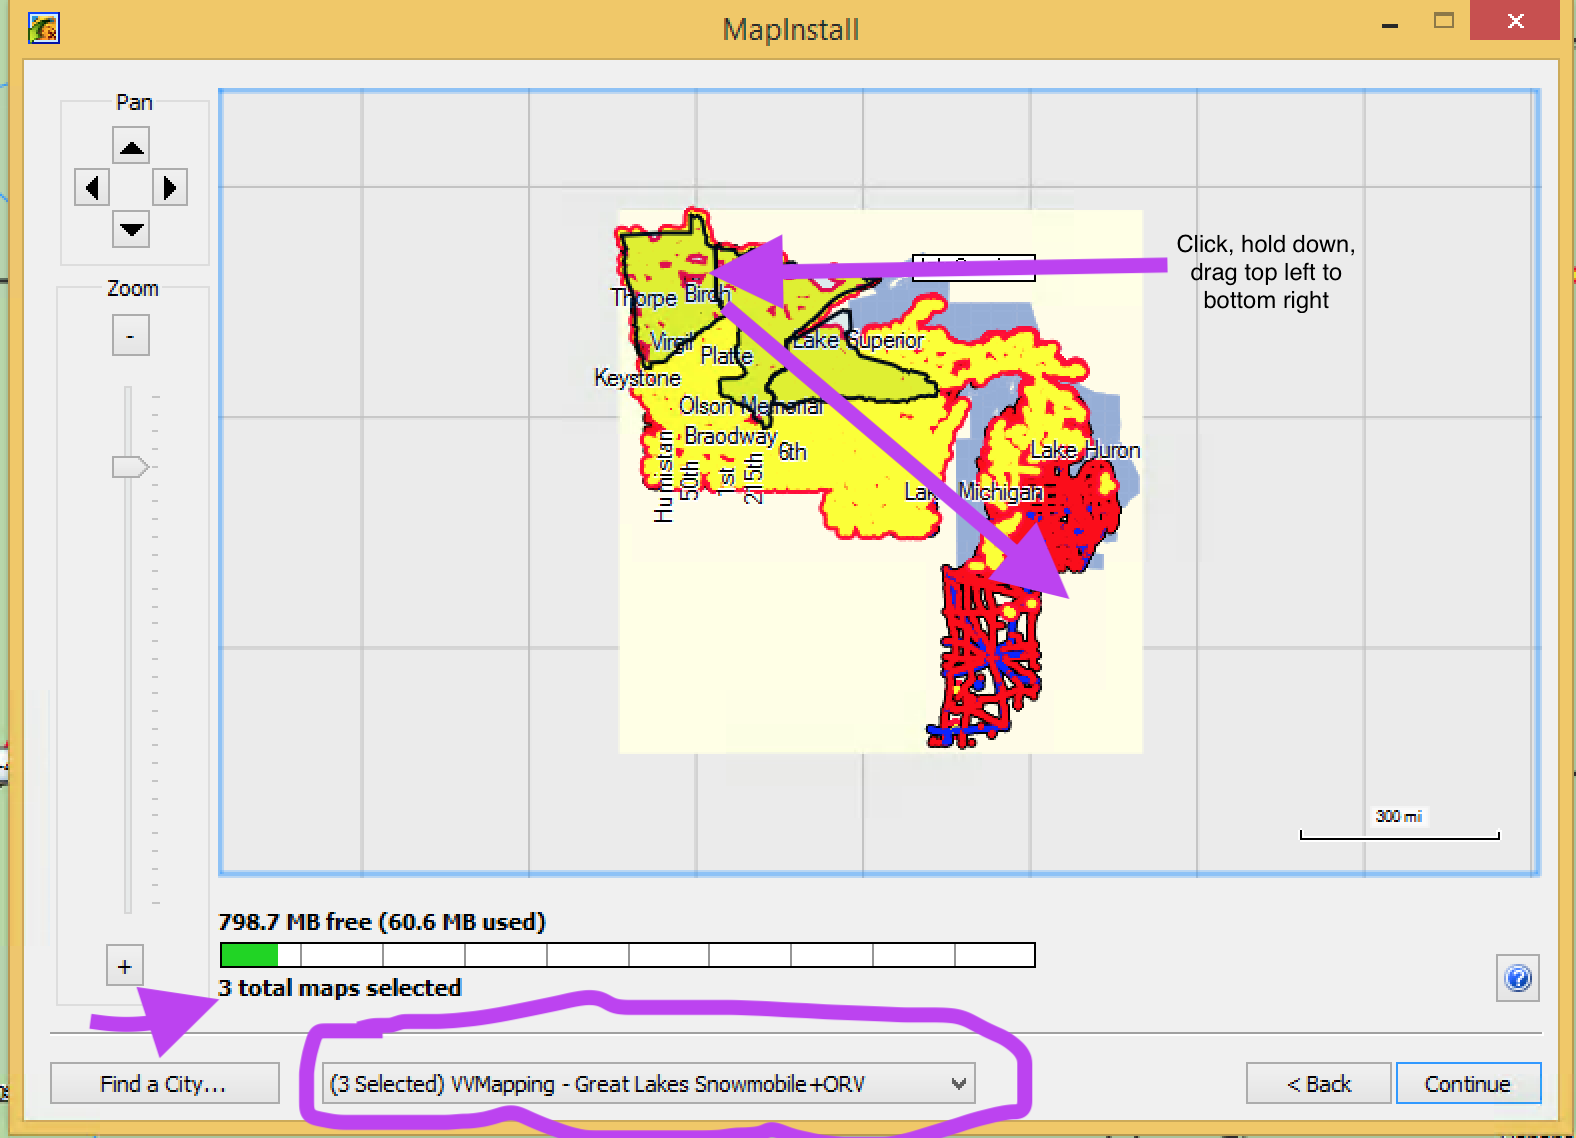Click the Lake Huron label on the map
The image size is (1576, 1138).
pyautogui.click(x=1085, y=450)
